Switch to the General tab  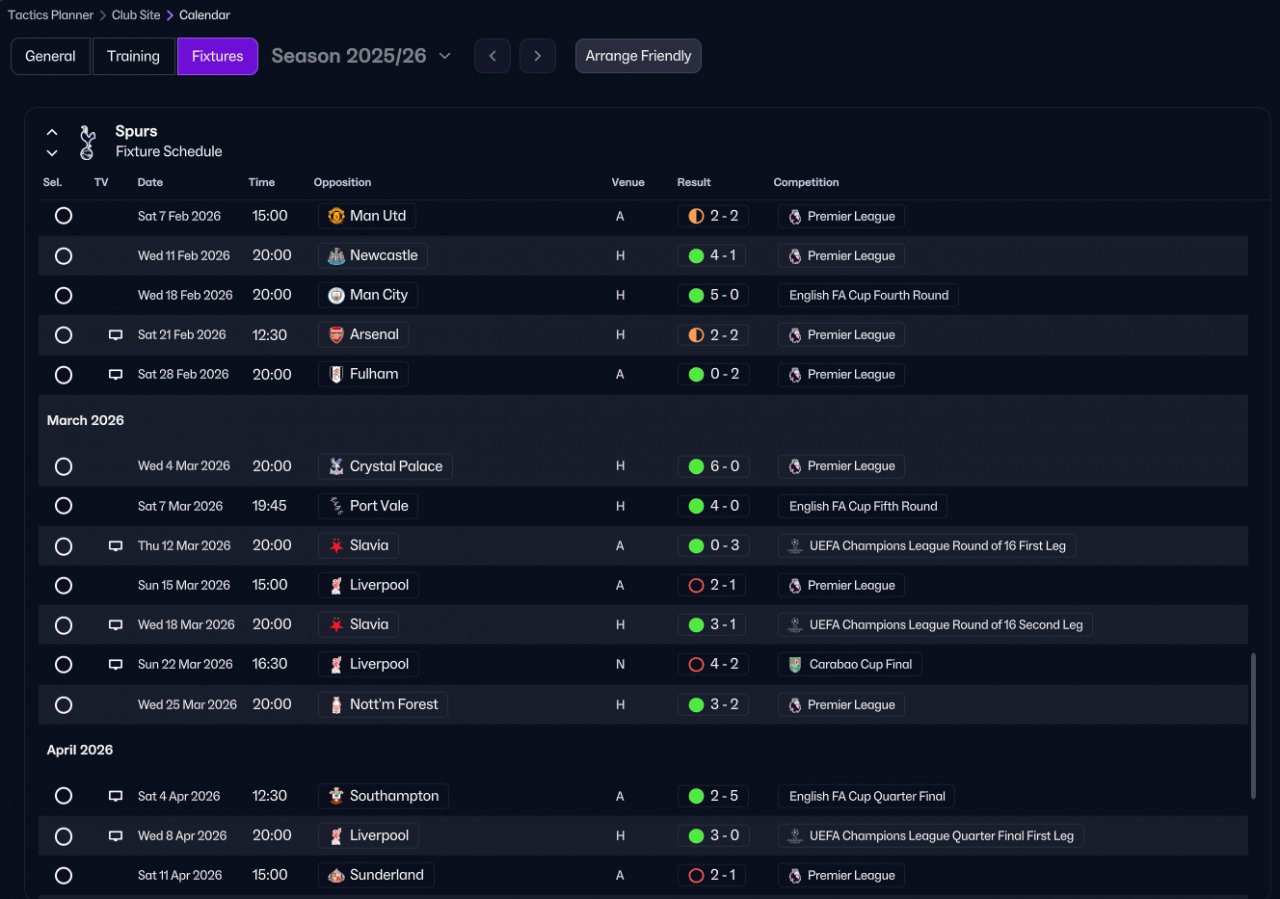50,56
